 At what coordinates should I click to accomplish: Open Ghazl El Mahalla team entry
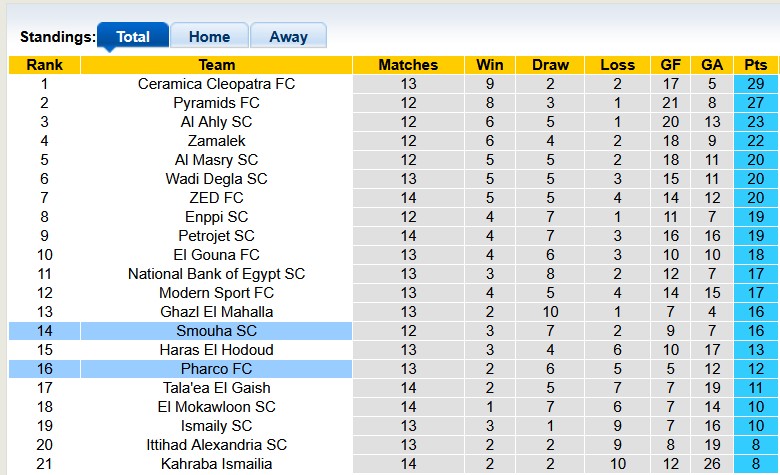[216, 312]
